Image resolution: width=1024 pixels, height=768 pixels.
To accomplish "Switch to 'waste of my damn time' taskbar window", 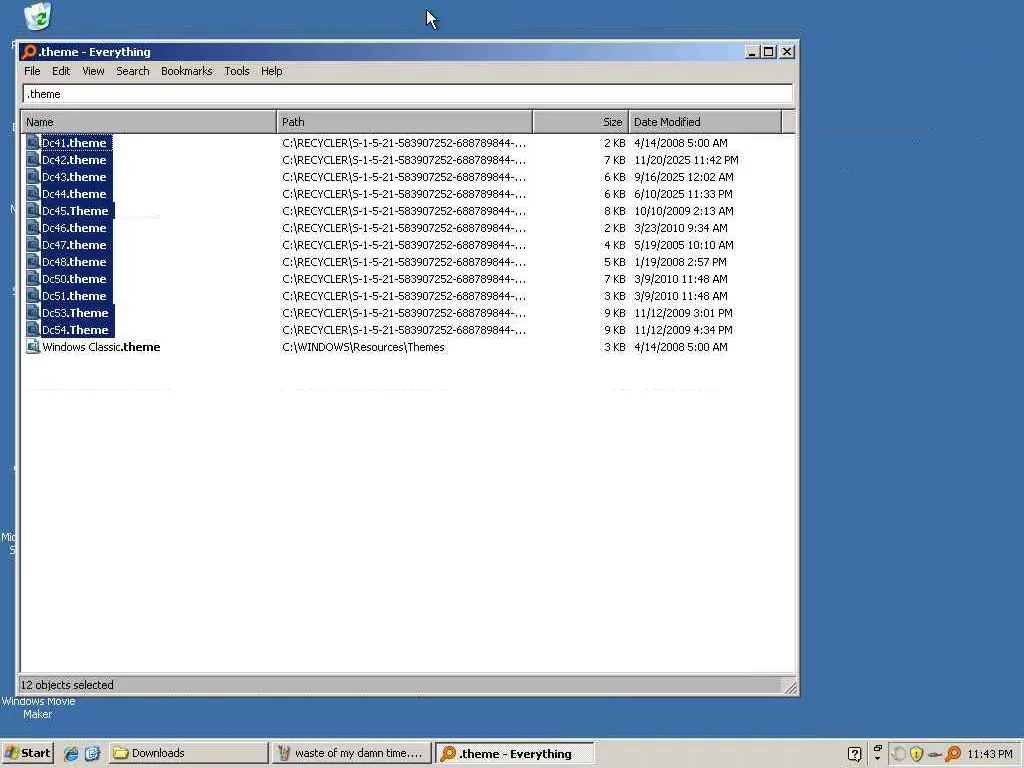I will (351, 753).
